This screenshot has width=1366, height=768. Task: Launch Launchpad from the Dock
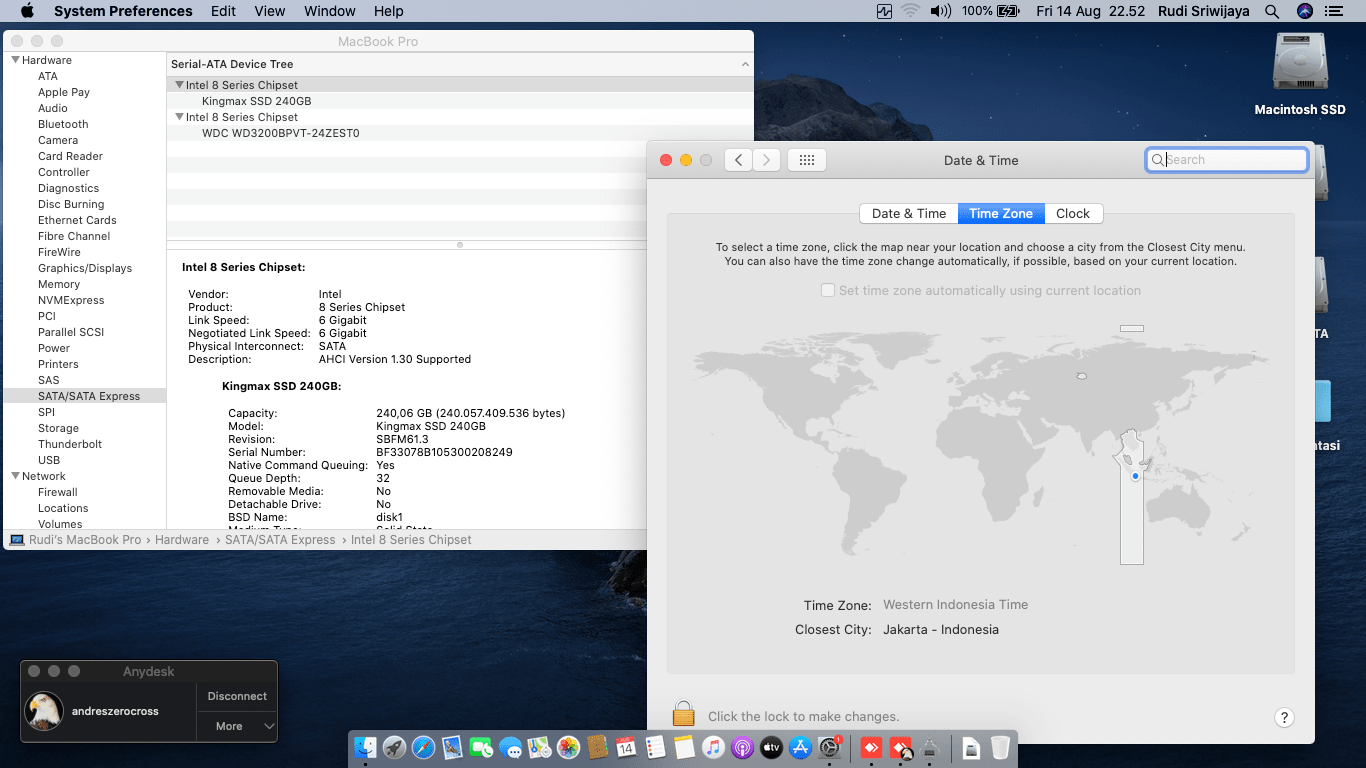click(395, 747)
